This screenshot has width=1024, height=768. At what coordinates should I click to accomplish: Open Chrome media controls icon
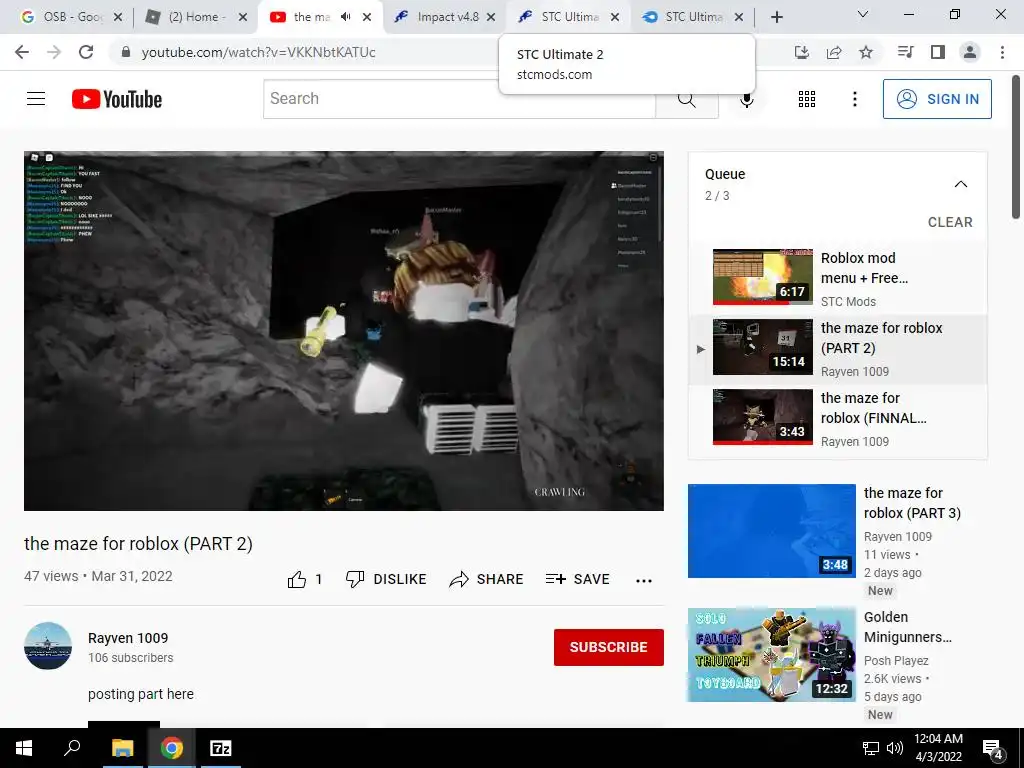tap(906, 52)
